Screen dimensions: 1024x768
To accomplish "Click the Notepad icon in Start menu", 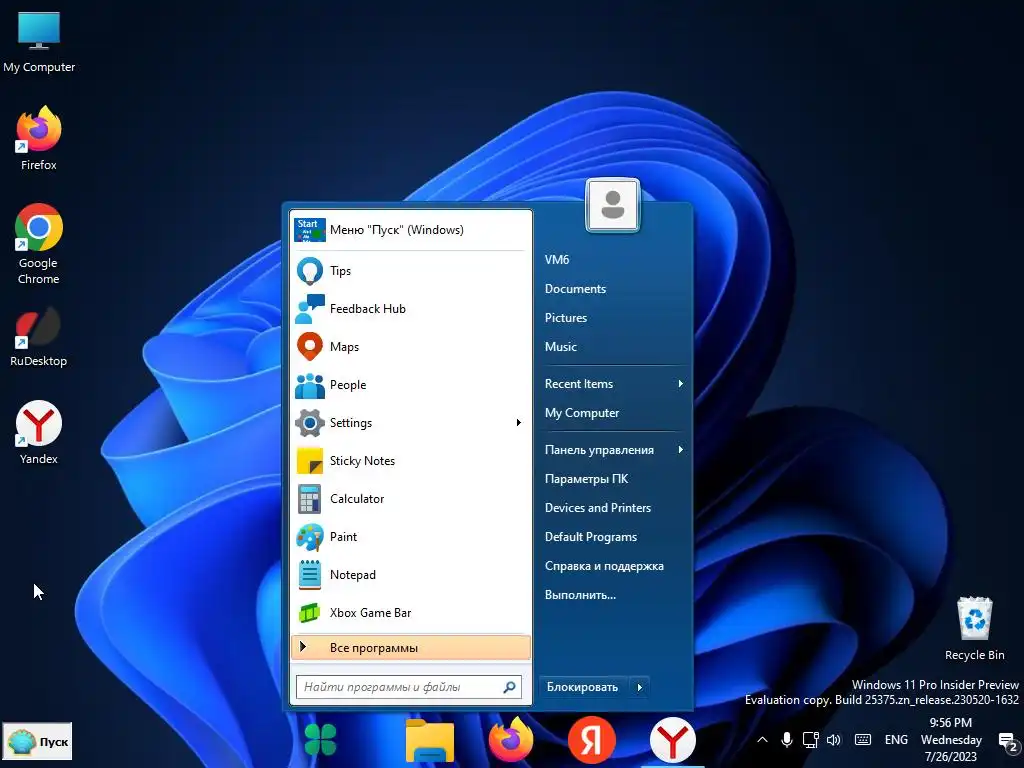I will pos(310,575).
